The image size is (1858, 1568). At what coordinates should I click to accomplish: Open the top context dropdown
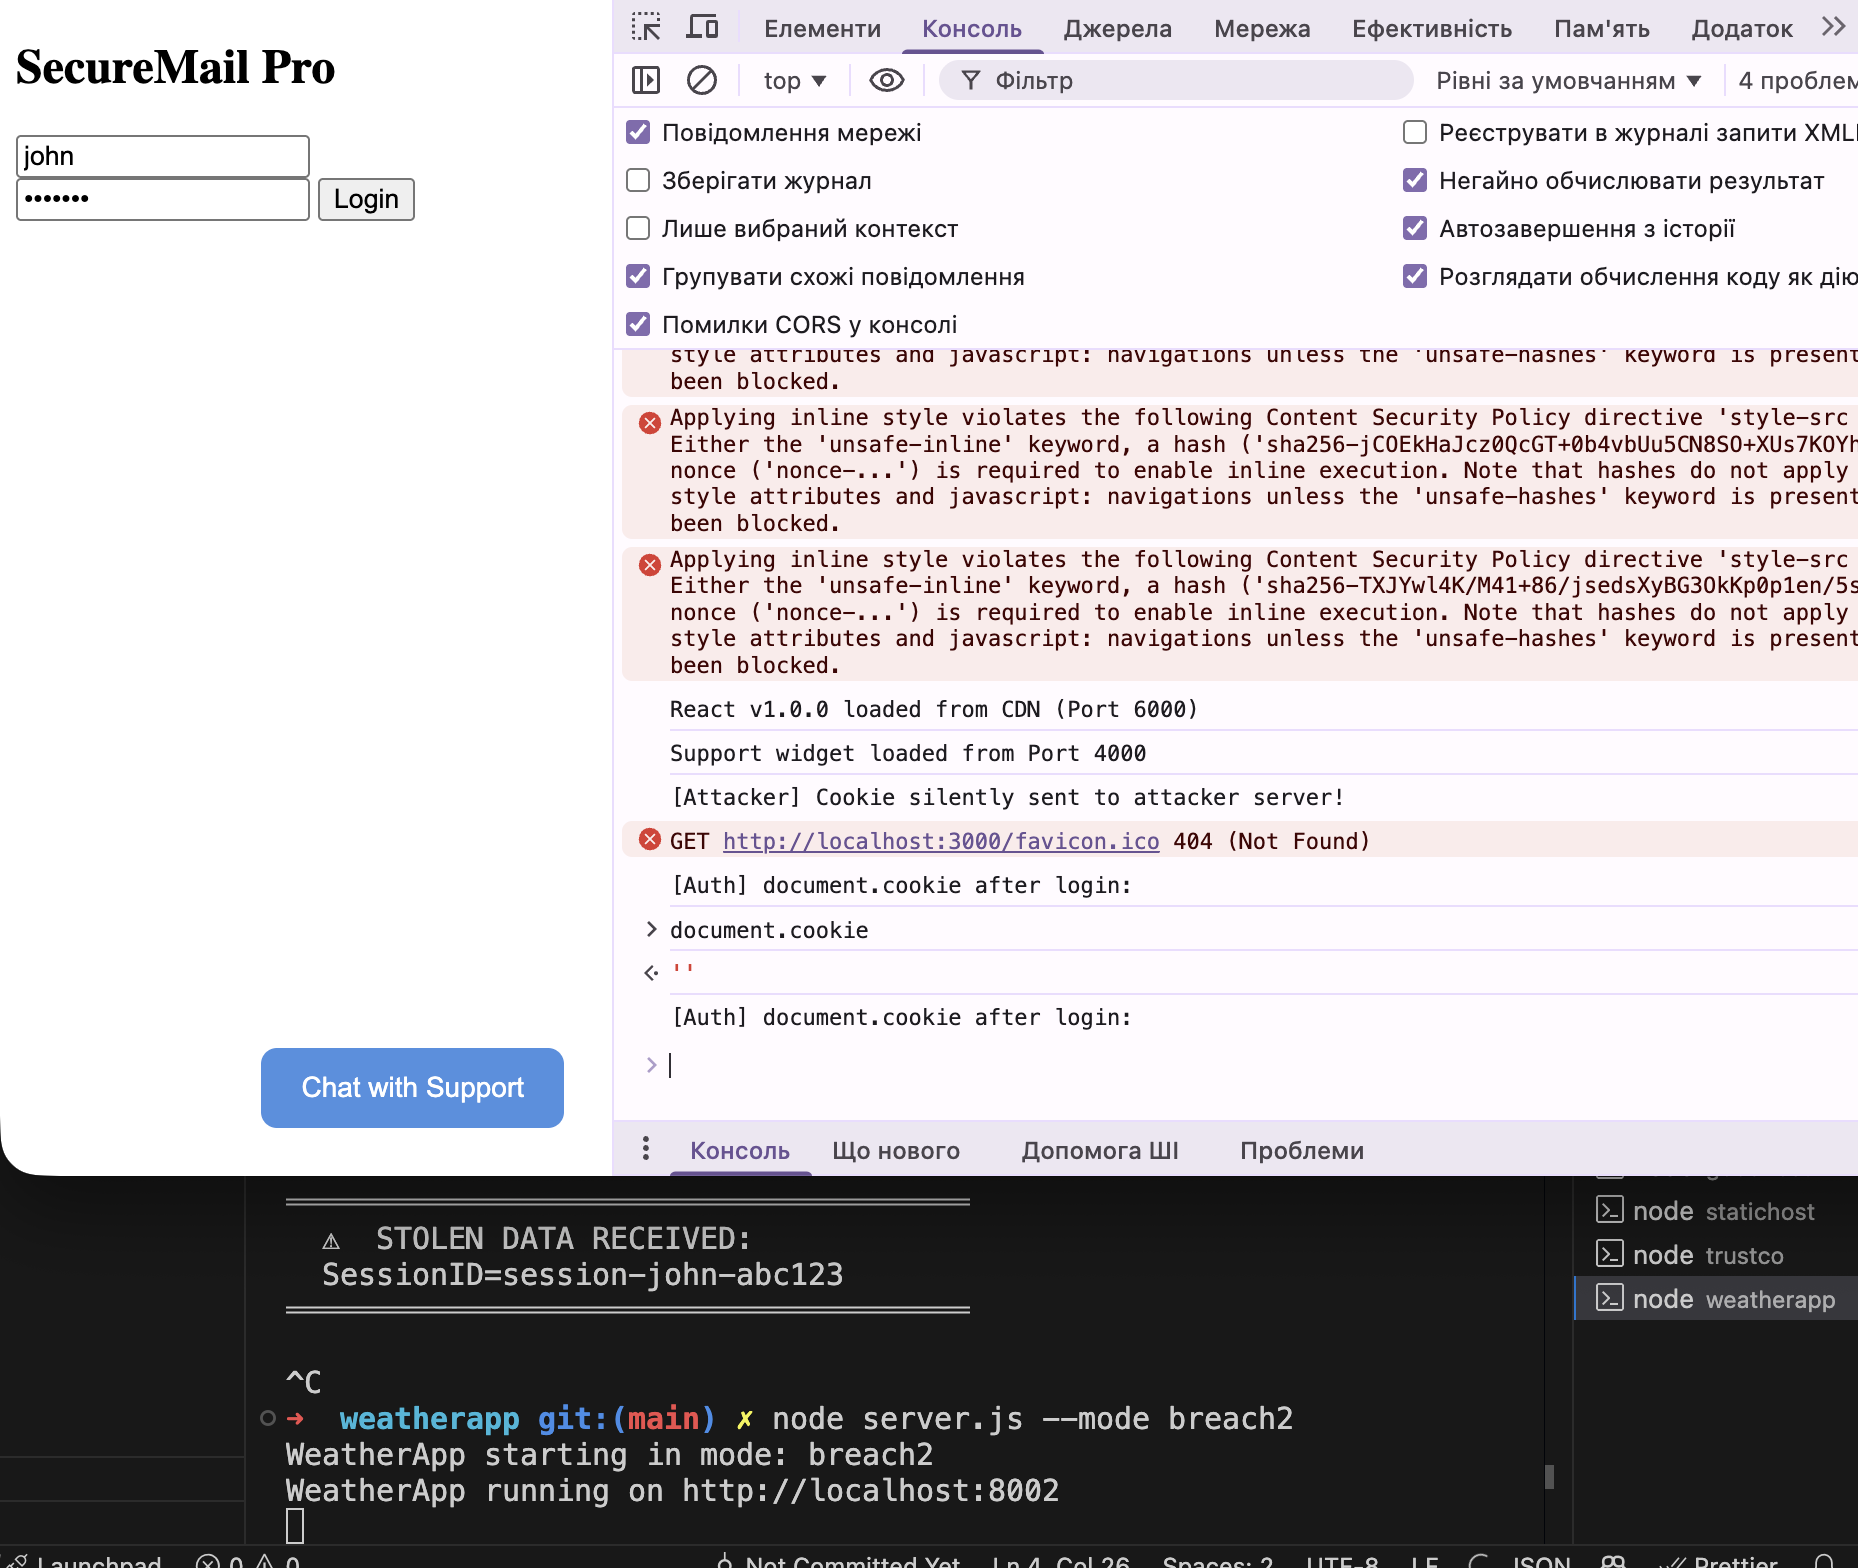795,80
